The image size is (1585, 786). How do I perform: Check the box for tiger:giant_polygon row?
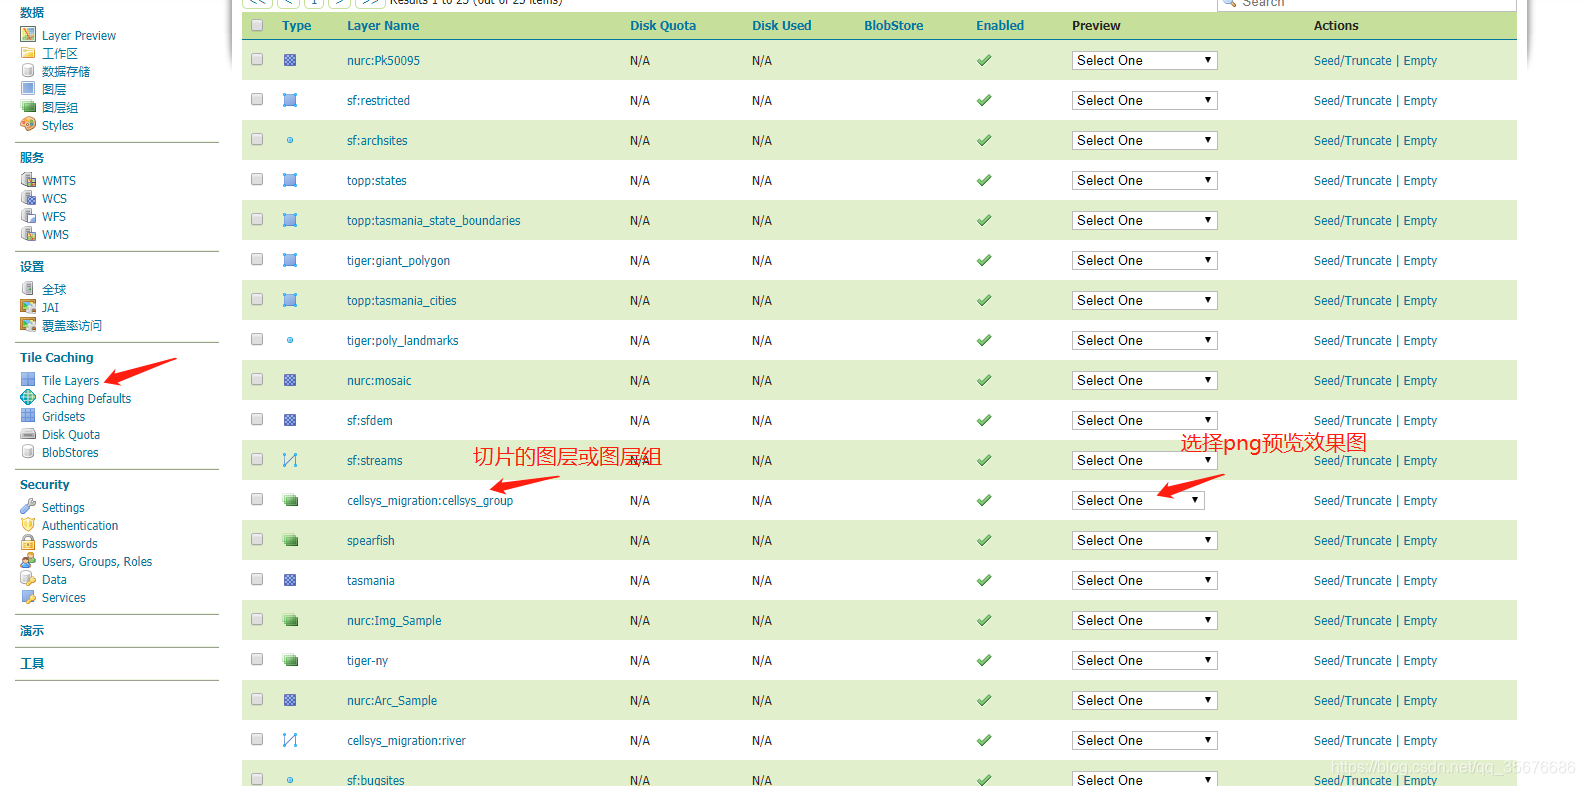[x=257, y=259]
